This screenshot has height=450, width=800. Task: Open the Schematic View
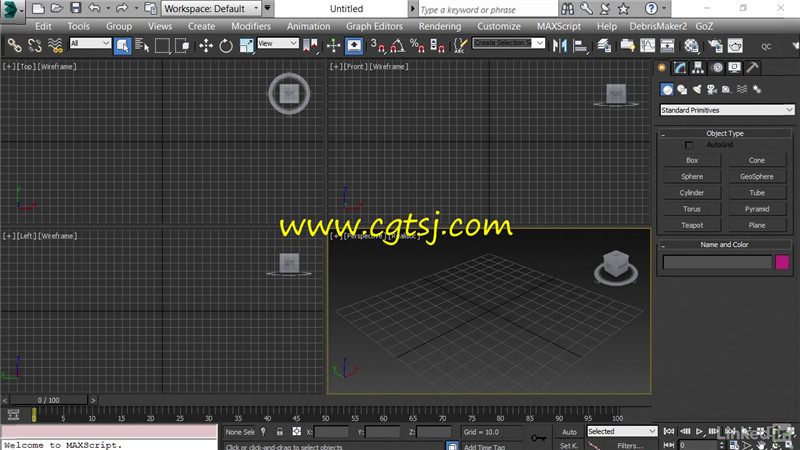667,46
